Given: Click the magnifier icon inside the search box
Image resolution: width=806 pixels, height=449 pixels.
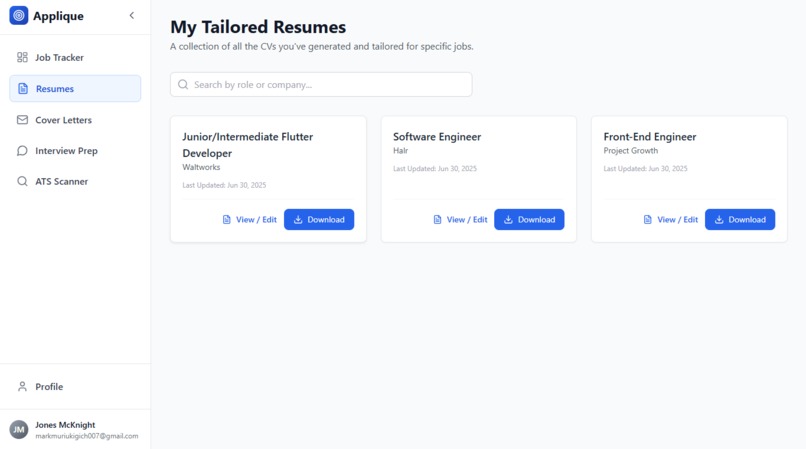Looking at the screenshot, I should [183, 84].
